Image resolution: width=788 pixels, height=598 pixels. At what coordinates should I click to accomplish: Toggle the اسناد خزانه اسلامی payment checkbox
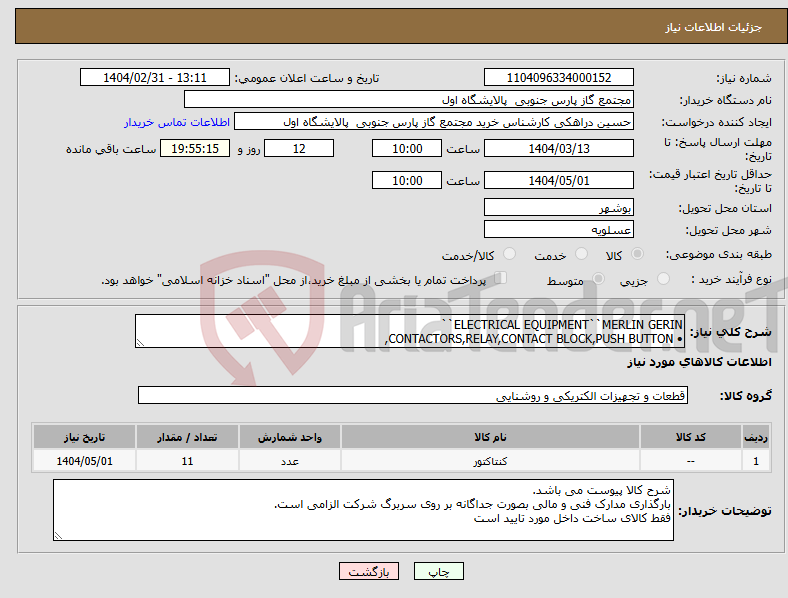pos(501,277)
